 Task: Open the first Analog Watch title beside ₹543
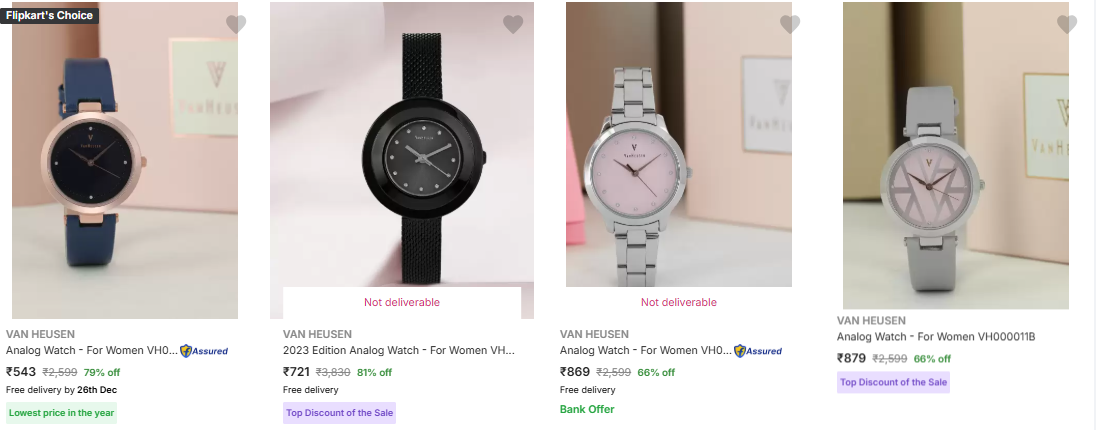[x=92, y=350]
